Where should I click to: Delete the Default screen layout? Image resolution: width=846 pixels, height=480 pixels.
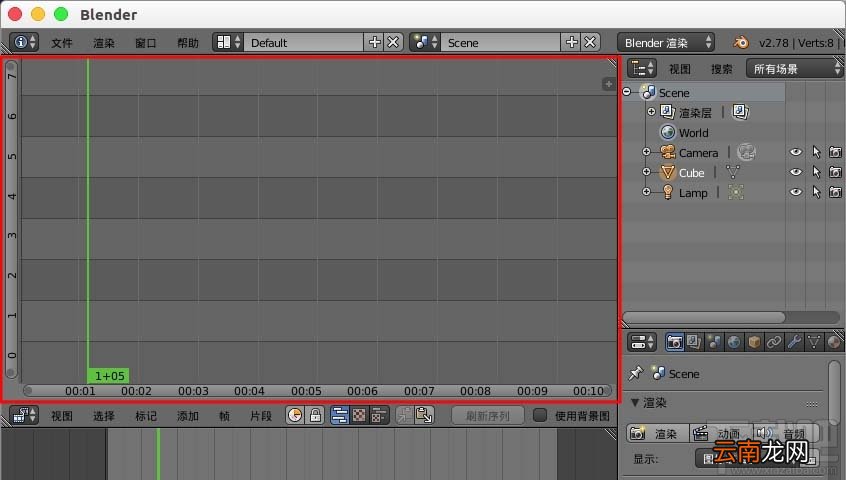[x=393, y=42]
